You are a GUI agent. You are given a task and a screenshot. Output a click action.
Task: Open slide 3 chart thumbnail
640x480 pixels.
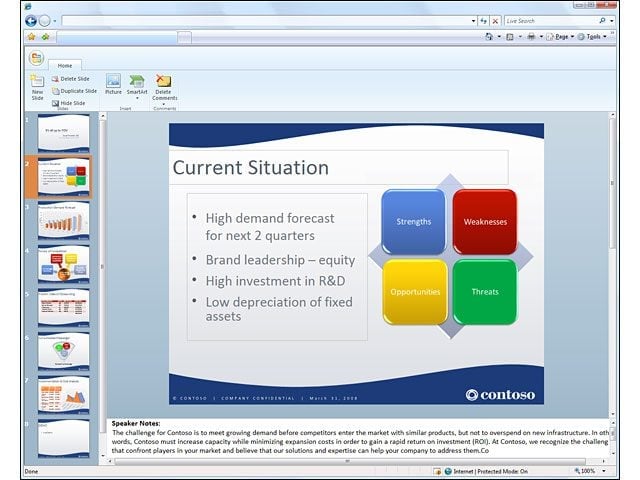(63, 221)
